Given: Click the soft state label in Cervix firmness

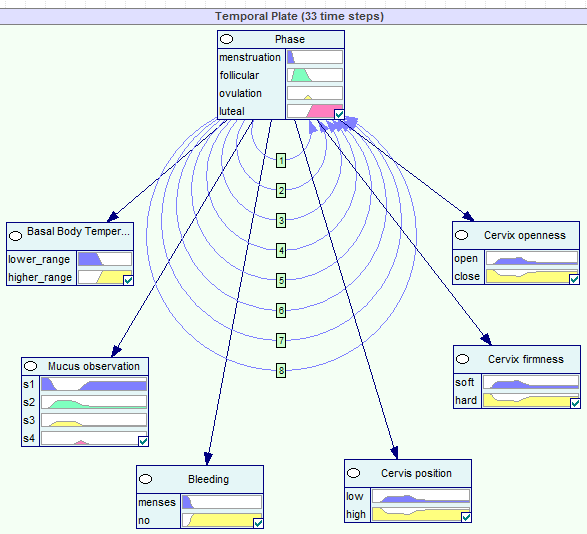Looking at the screenshot, I should (464, 382).
